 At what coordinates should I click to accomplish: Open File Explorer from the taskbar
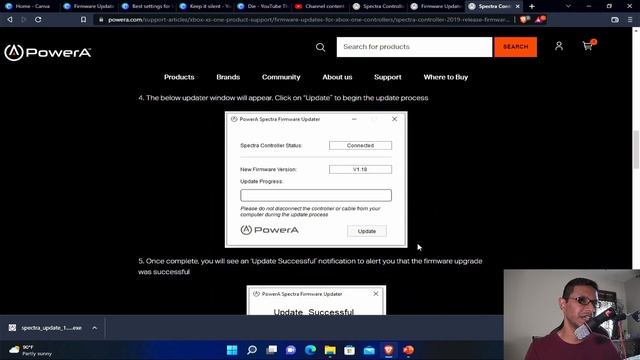tap(330, 350)
